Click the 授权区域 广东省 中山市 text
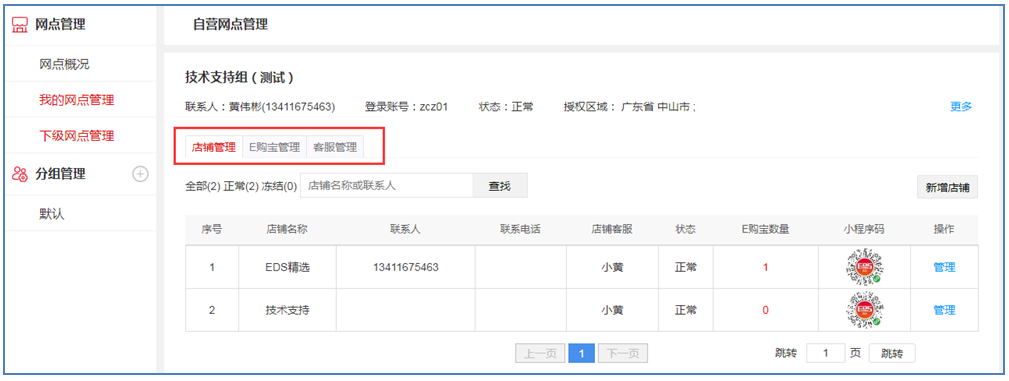The image size is (1009, 381). [x=629, y=107]
